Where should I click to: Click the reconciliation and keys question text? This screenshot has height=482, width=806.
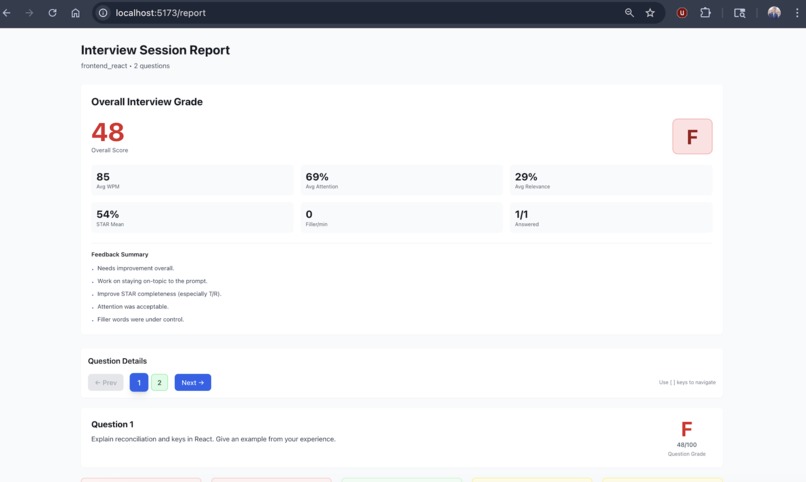point(213,439)
